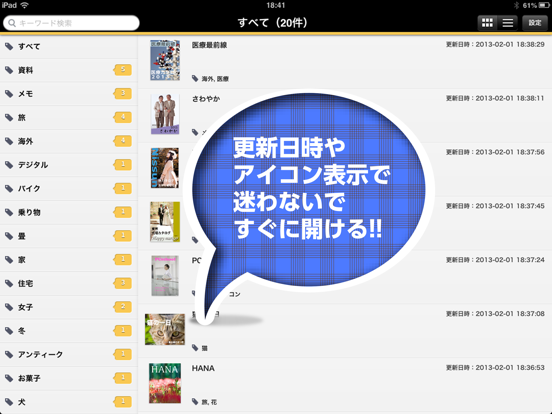Click the search magnifier icon

[12, 23]
